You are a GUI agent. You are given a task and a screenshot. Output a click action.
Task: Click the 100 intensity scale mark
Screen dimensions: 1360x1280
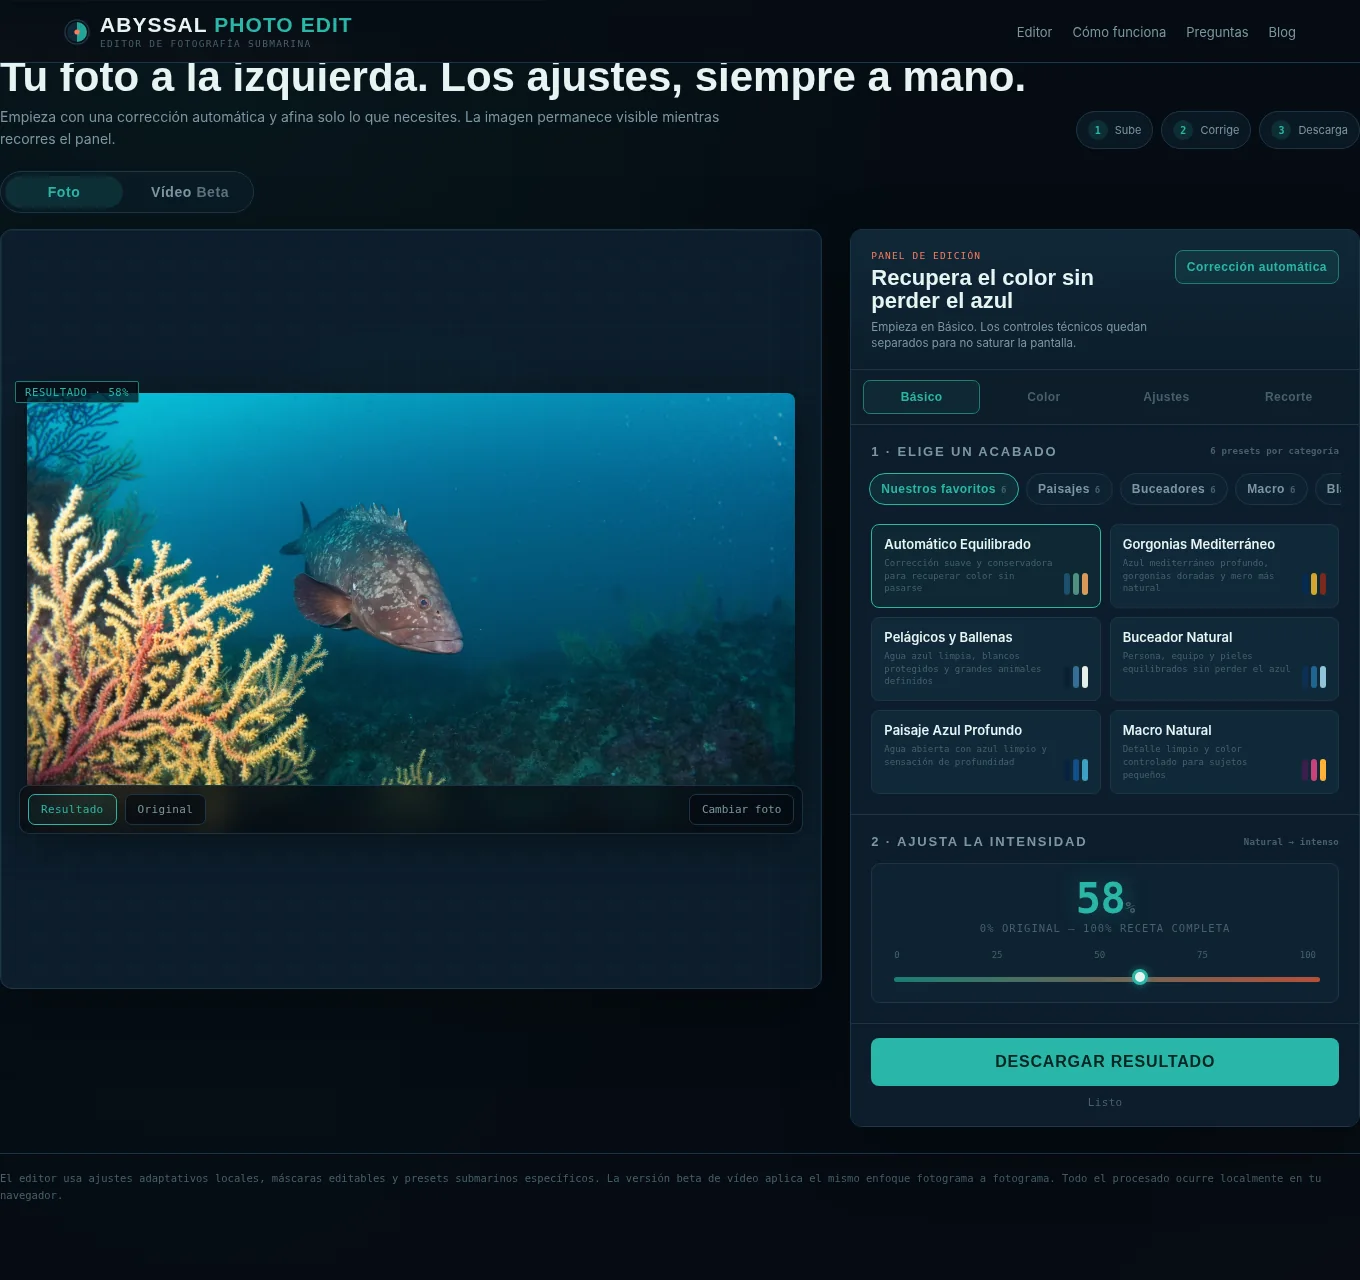point(1307,955)
